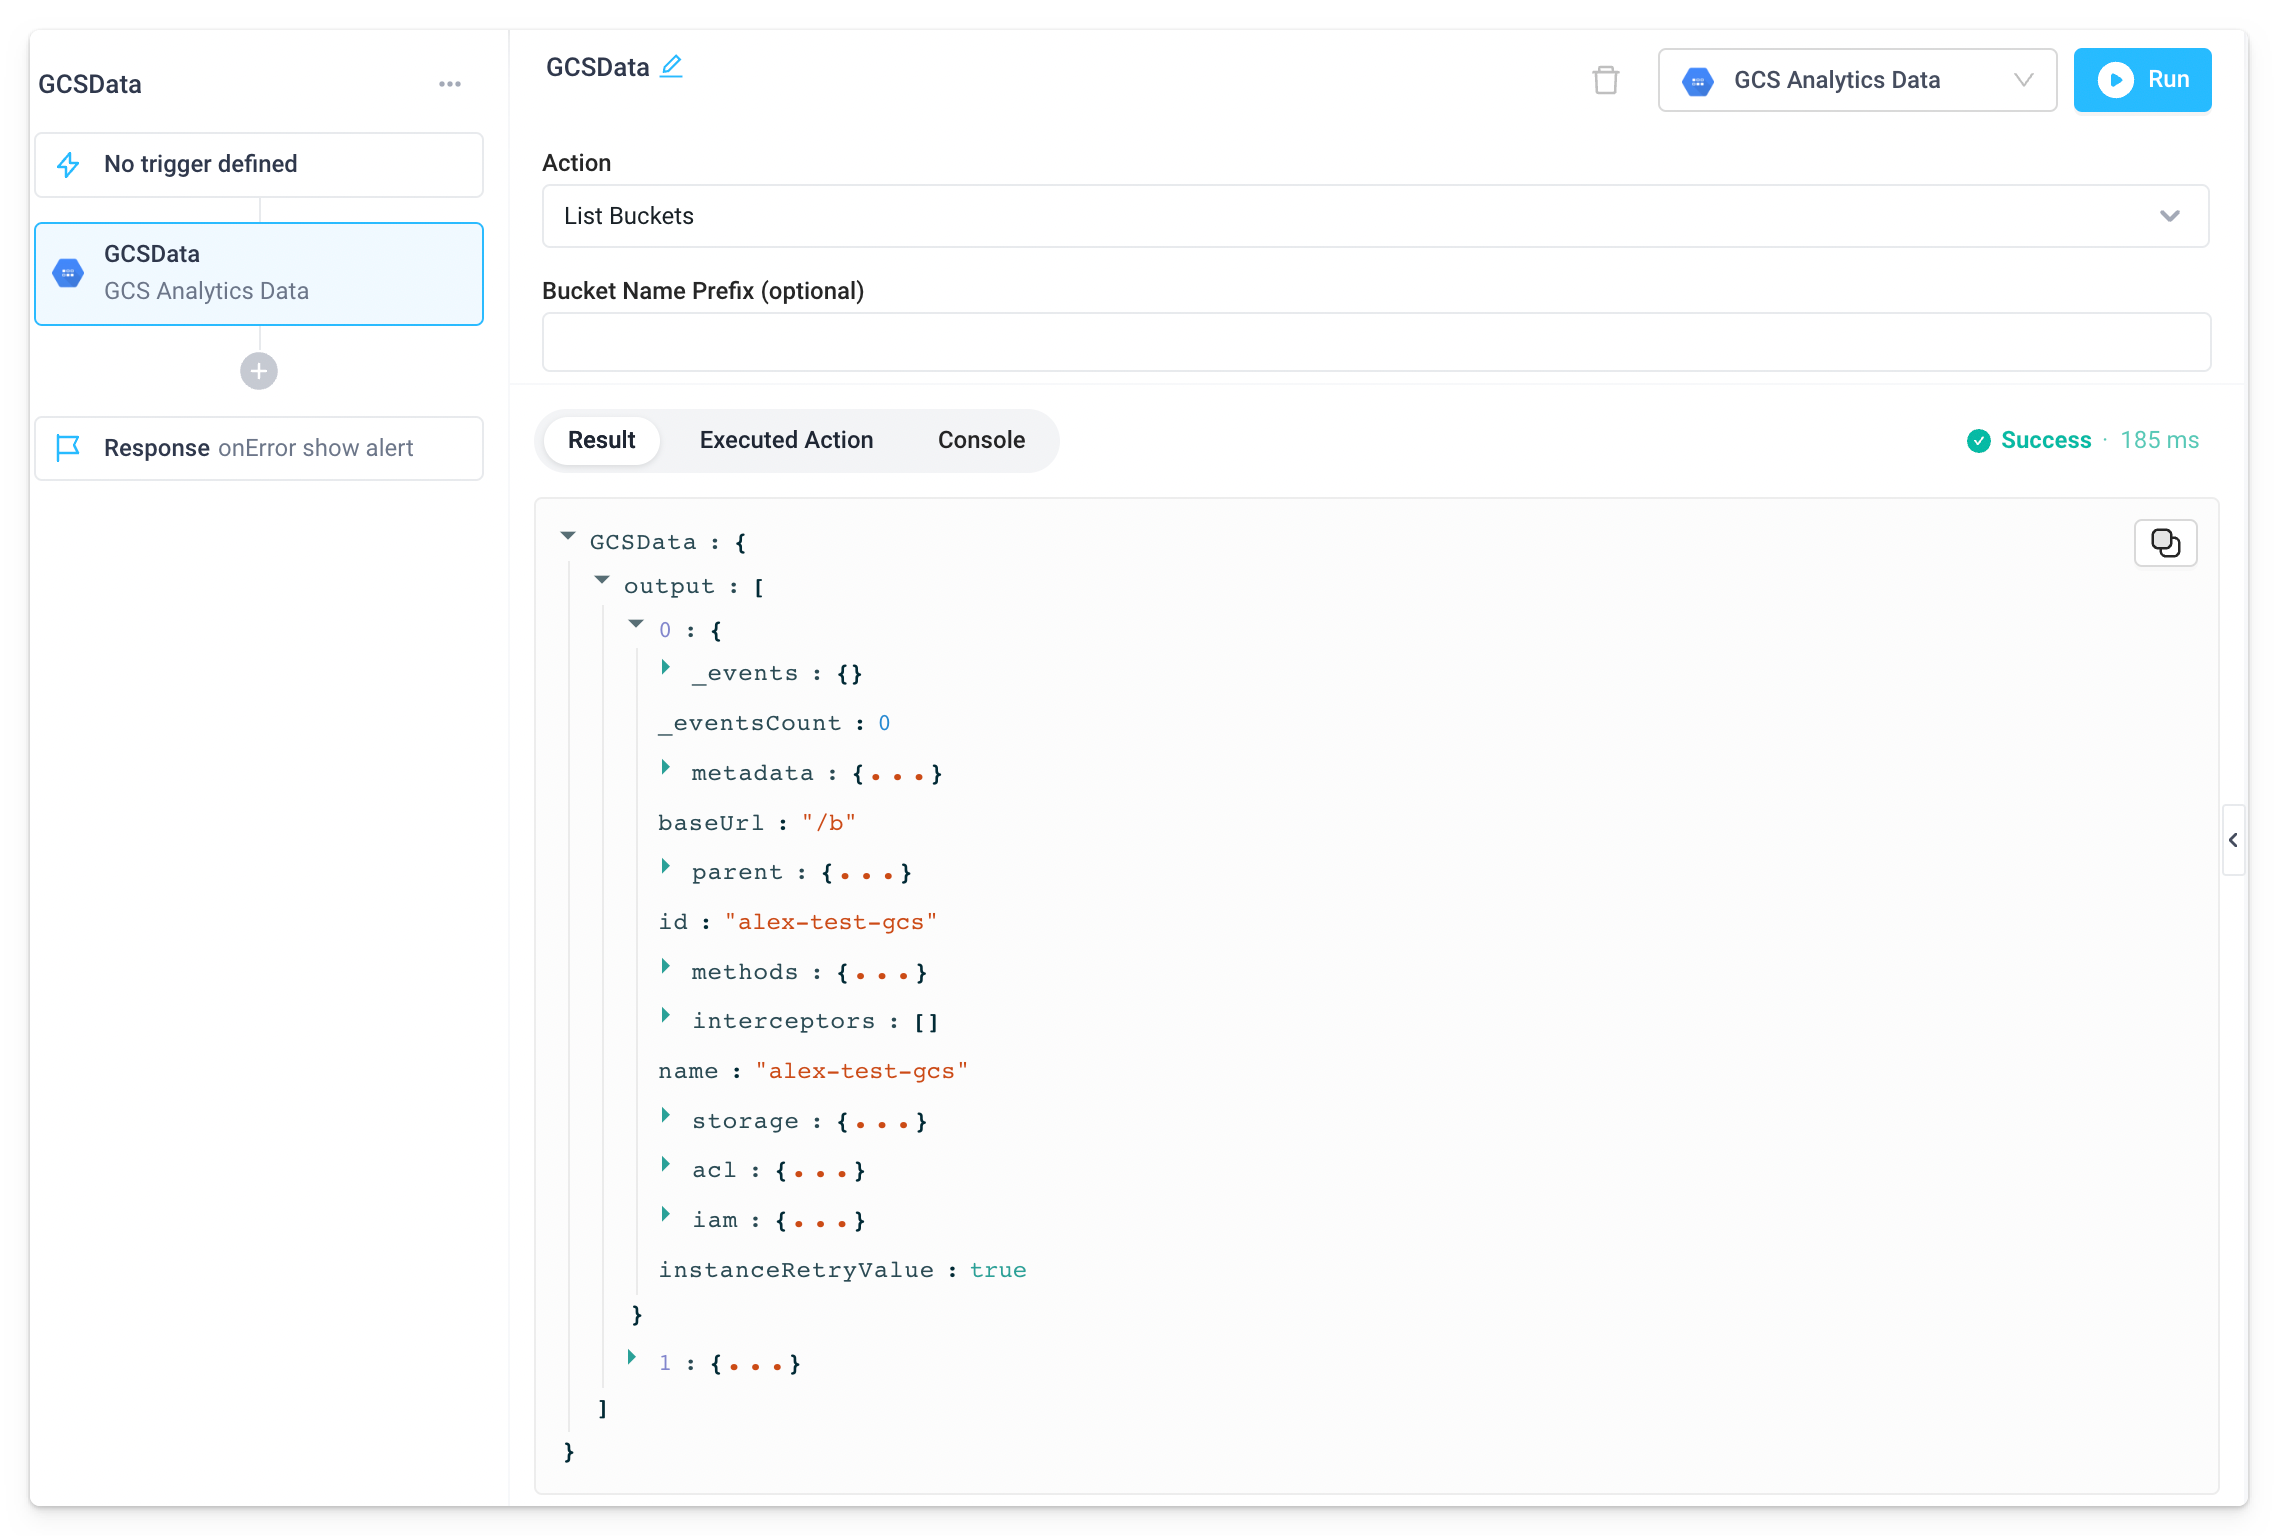Select the GCSData GCS Analytics Data step

click(259, 273)
